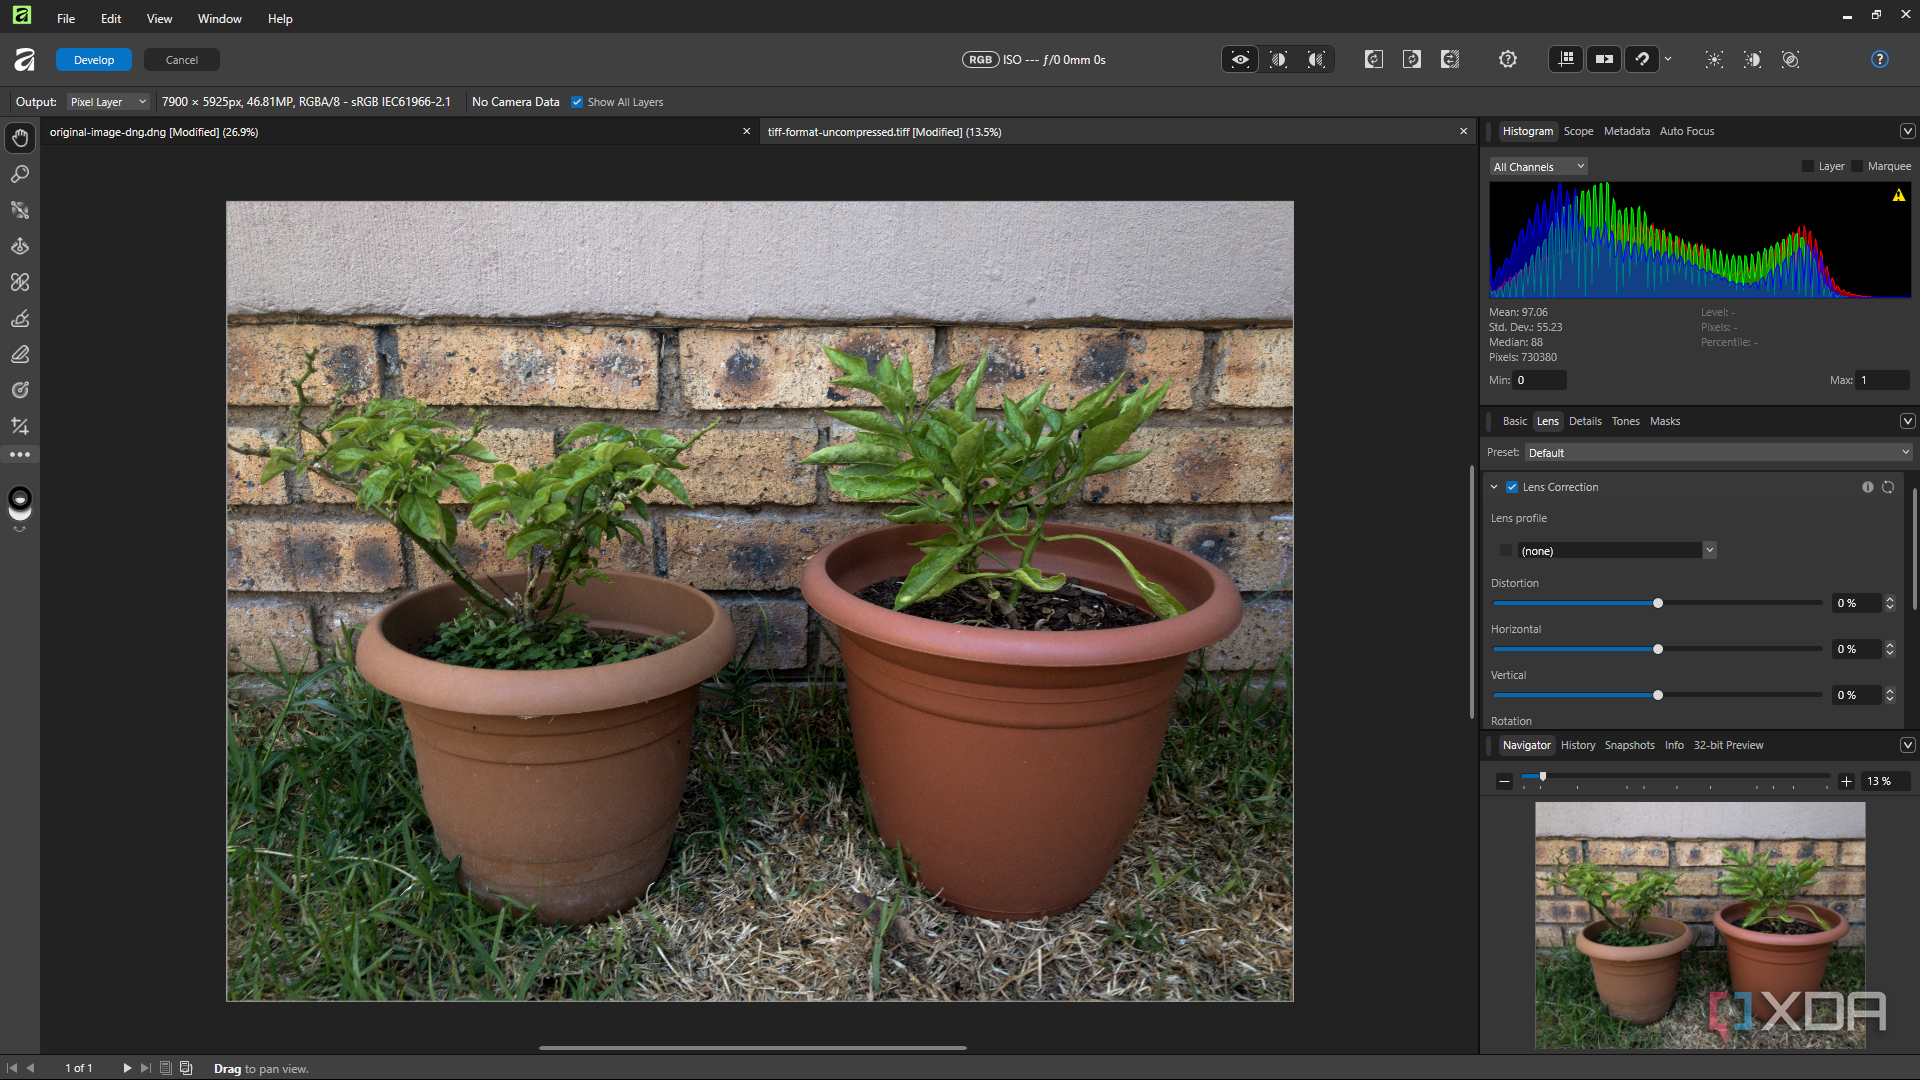Click the single view eye icon
The height and width of the screenshot is (1080, 1920).
click(x=1240, y=60)
